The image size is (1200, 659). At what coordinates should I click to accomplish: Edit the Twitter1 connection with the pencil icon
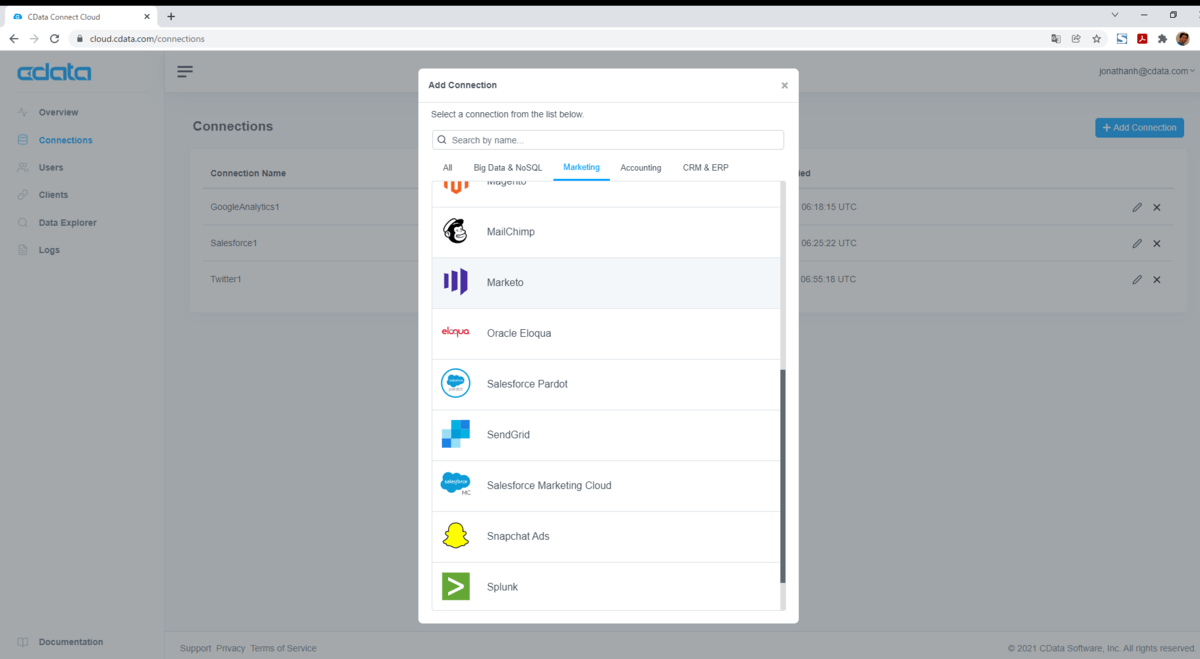pyautogui.click(x=1137, y=280)
